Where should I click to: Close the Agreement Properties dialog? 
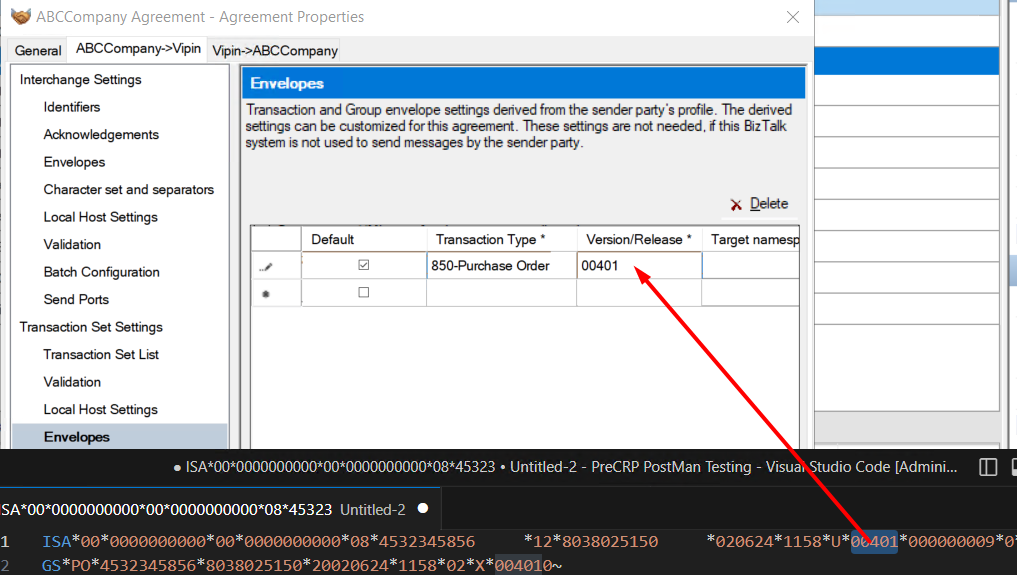click(x=793, y=17)
